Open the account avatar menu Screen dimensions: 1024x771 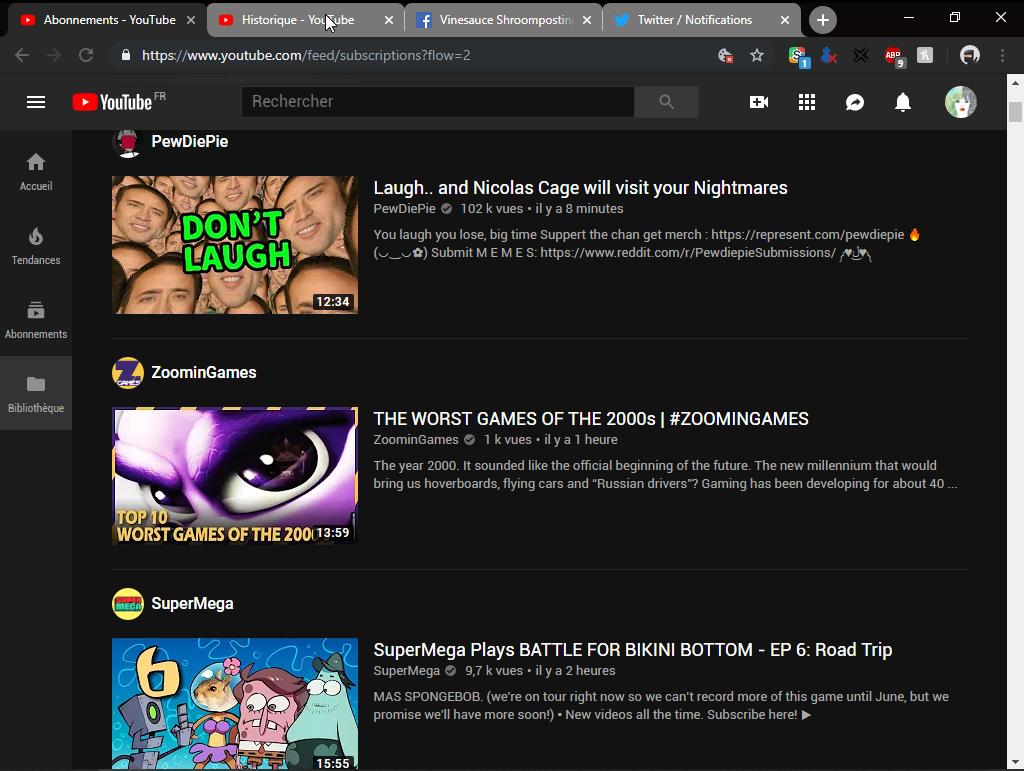pyautogui.click(x=961, y=102)
